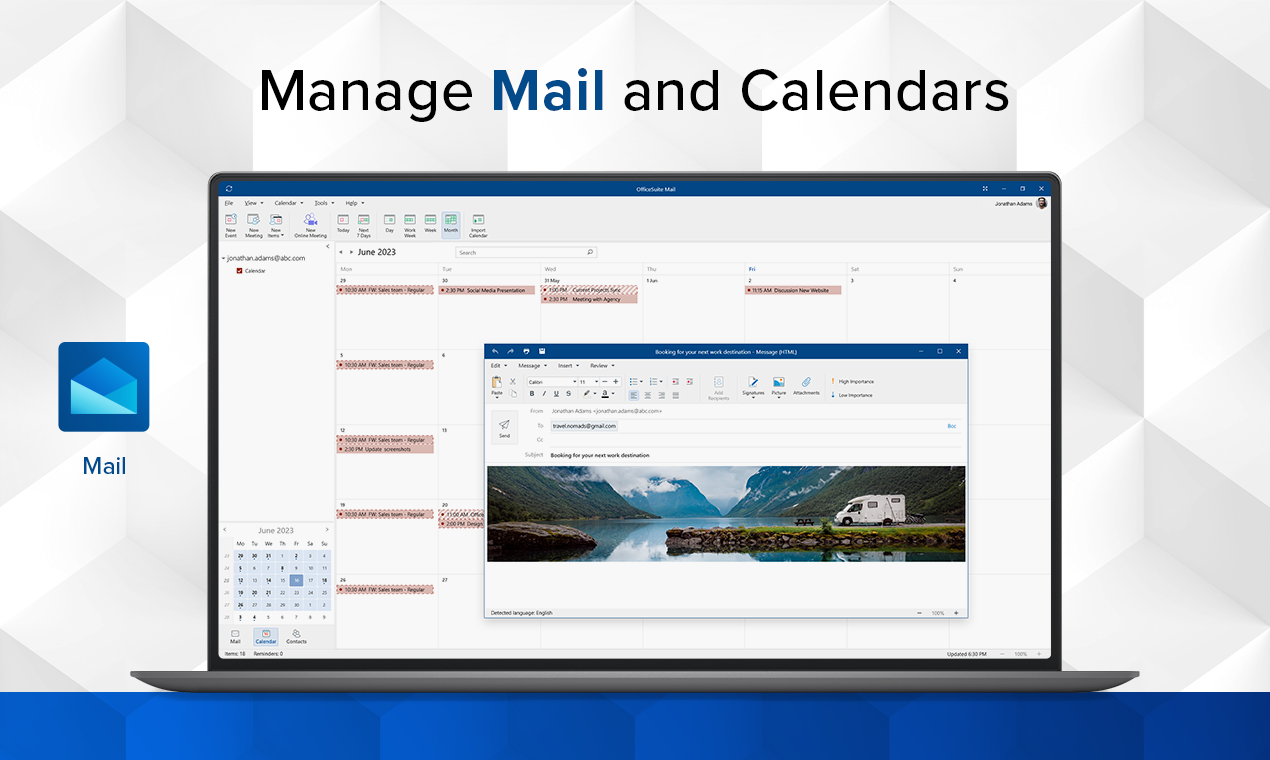Screen dimensions: 1270x760
Task: Select the Month view button
Action: tap(451, 224)
